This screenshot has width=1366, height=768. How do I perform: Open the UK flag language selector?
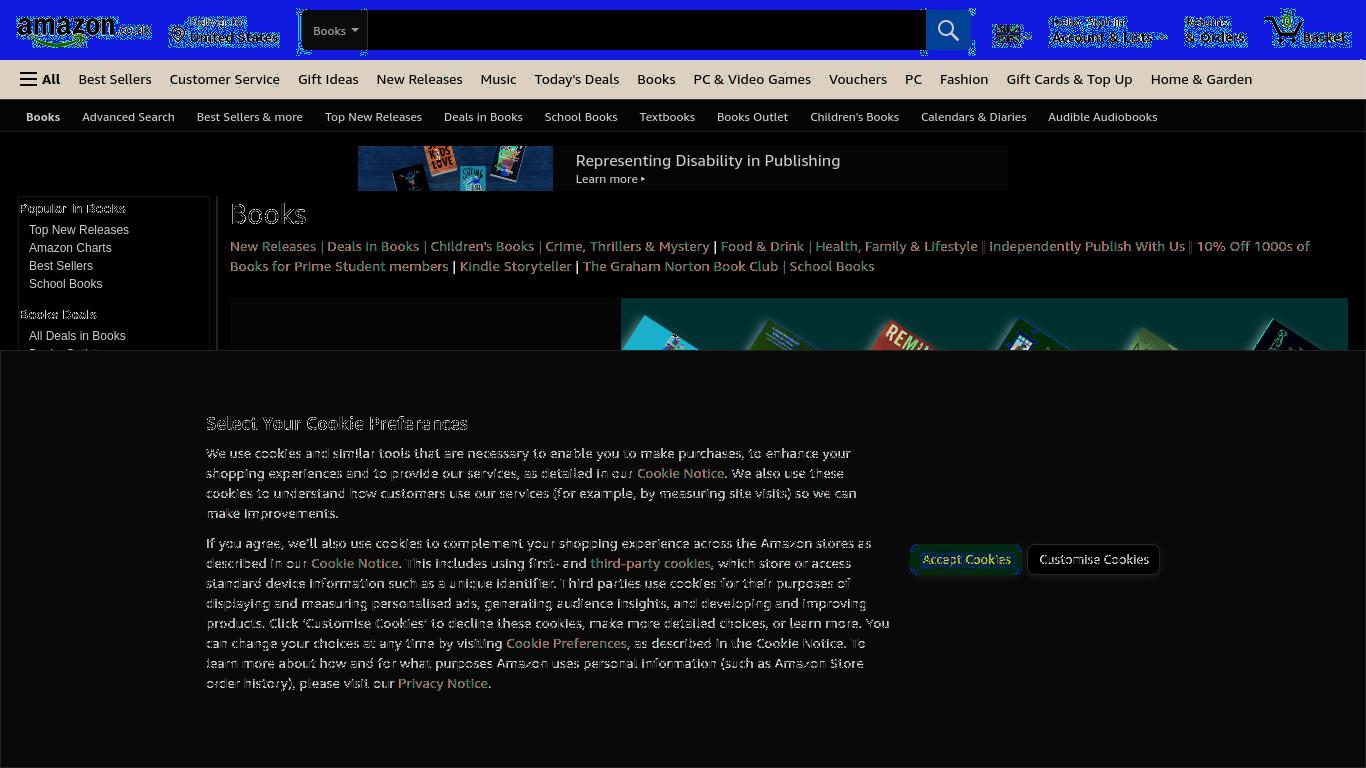coord(1012,35)
